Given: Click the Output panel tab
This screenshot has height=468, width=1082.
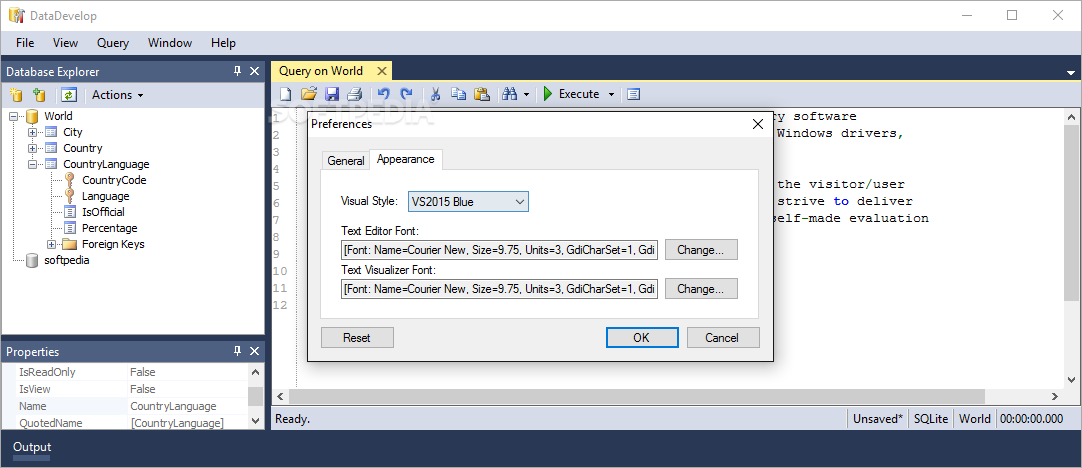Looking at the screenshot, I should pyautogui.click(x=32, y=447).
